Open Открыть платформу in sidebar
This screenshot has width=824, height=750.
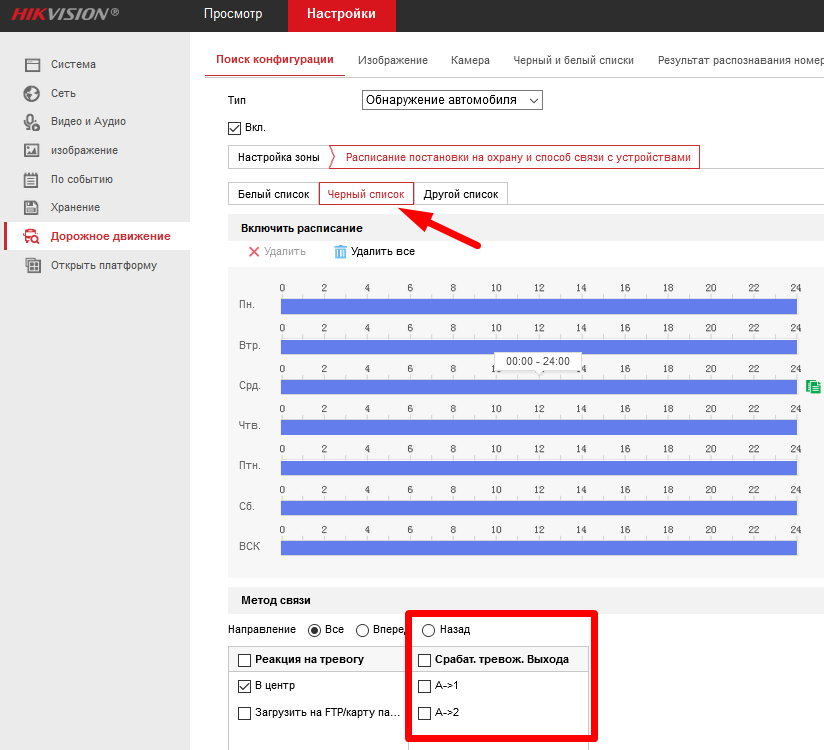pos(104,265)
